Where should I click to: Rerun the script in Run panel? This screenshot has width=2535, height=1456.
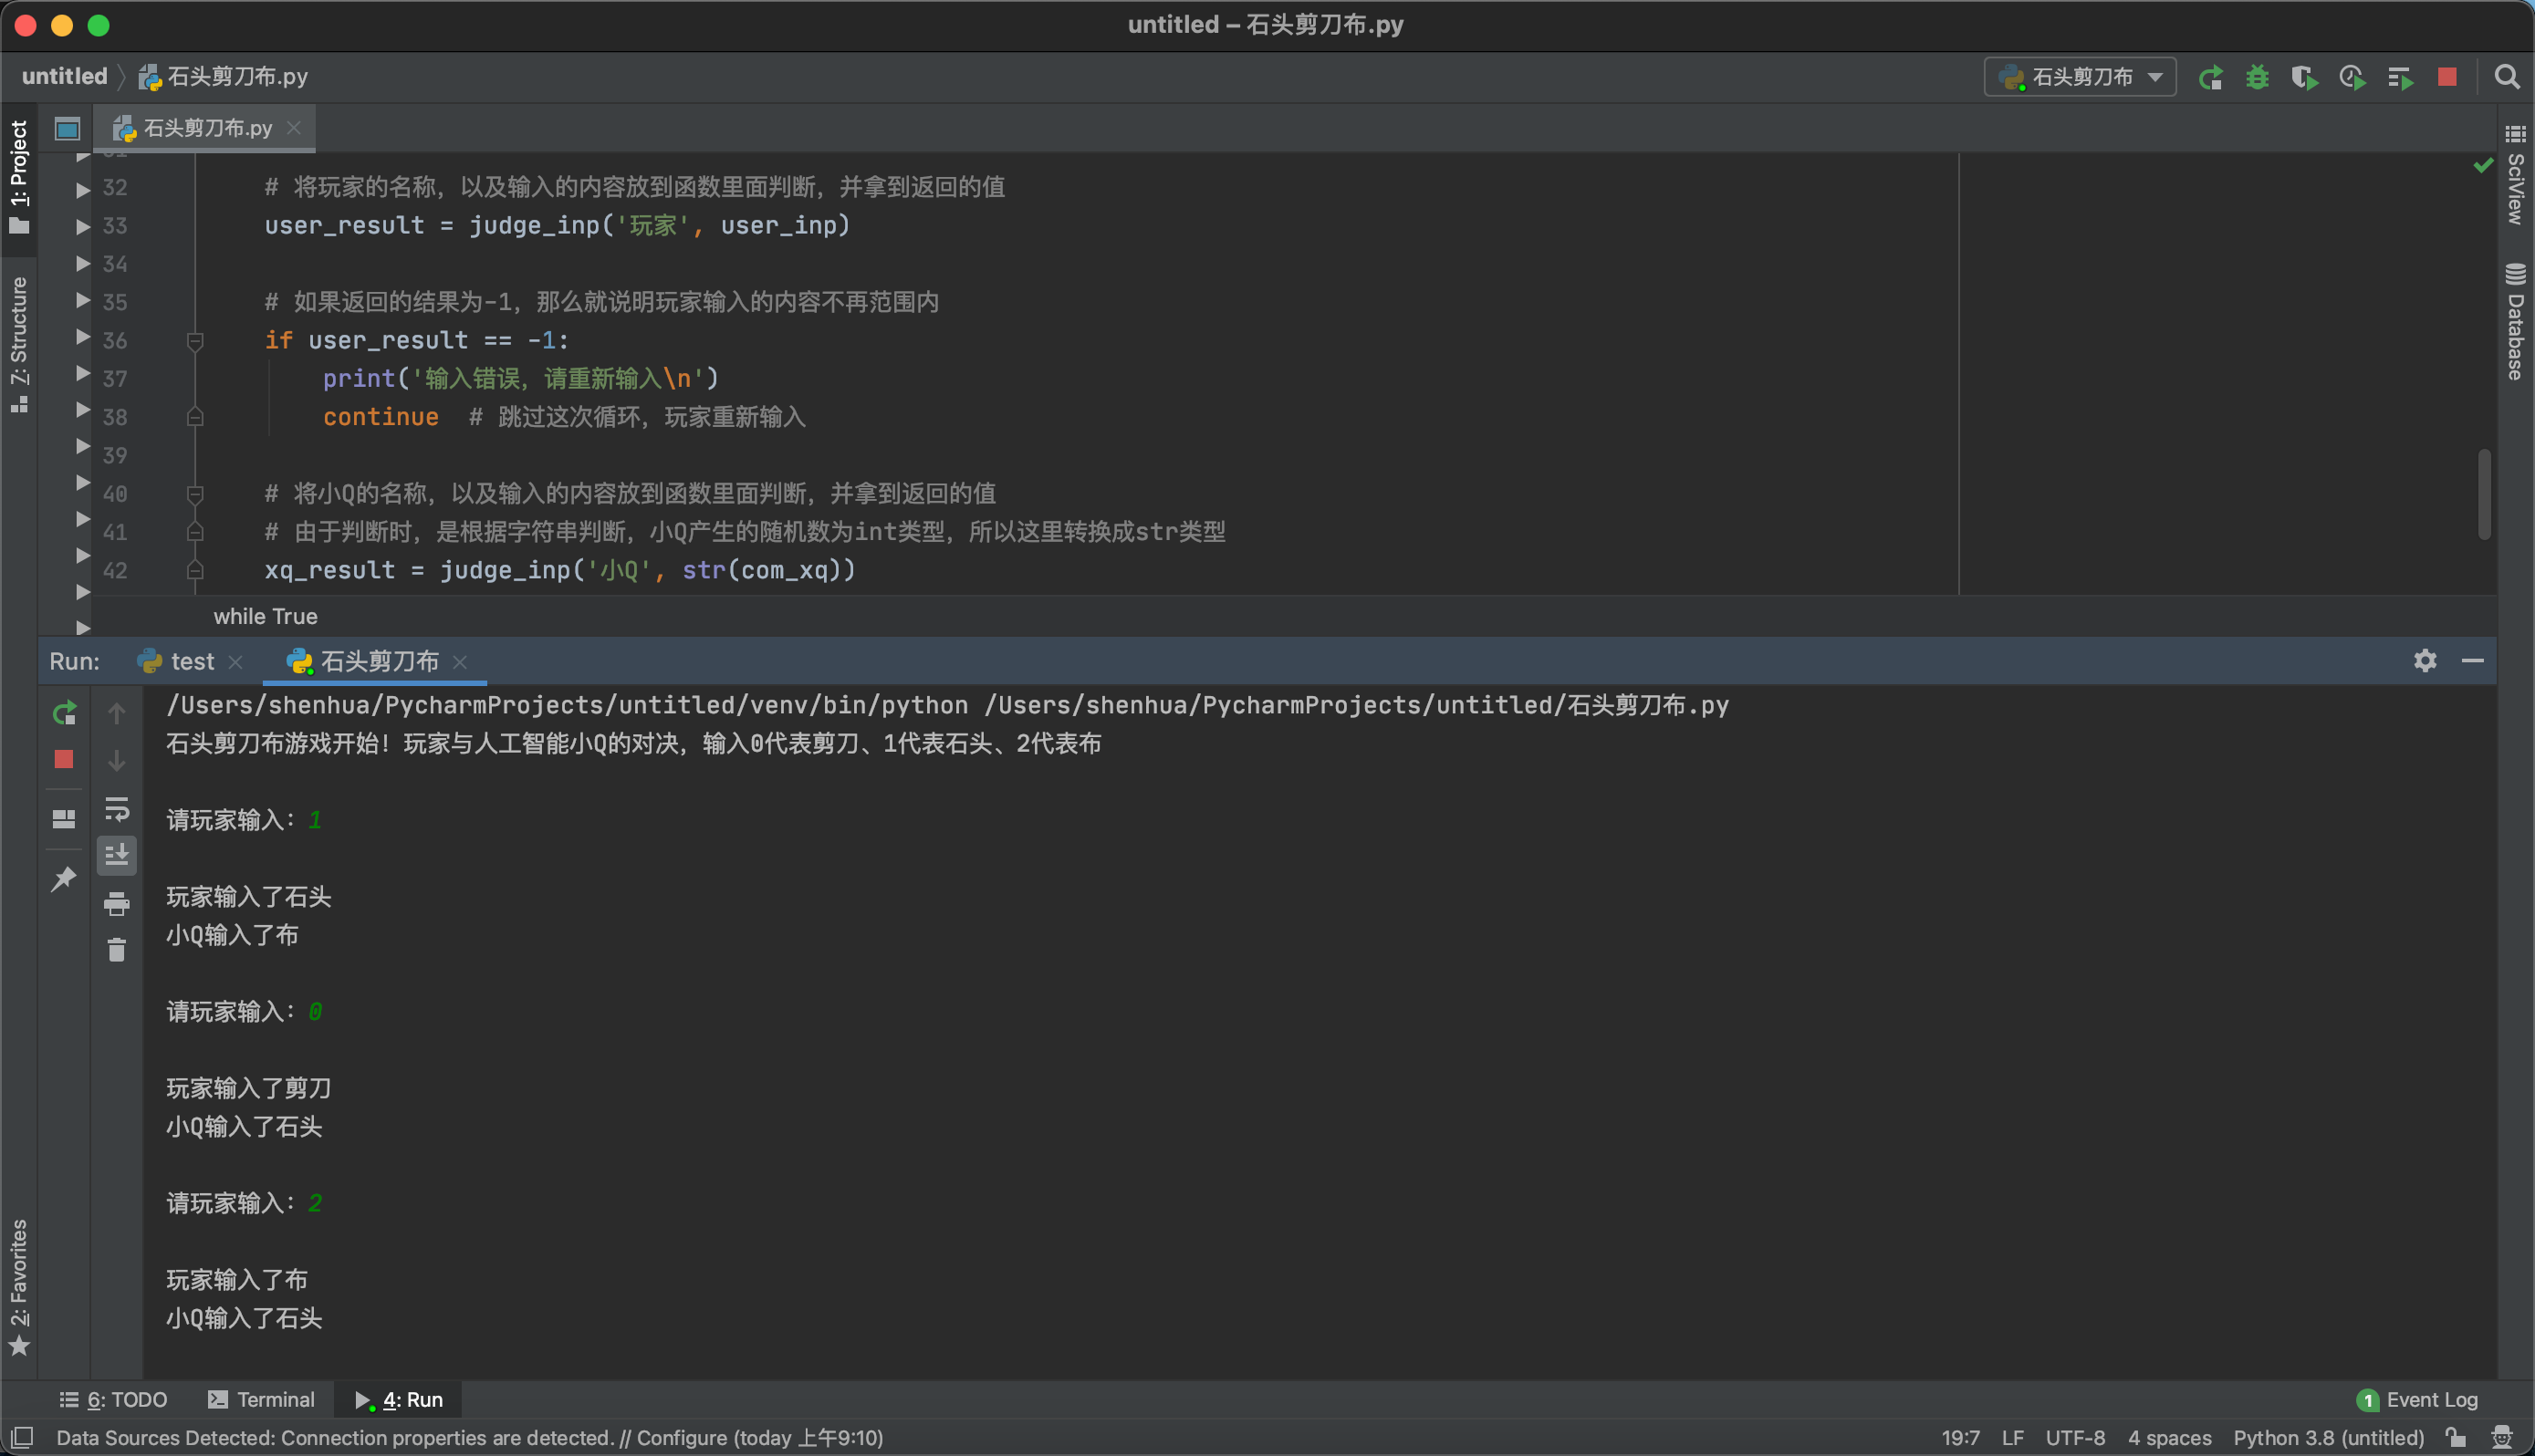click(x=64, y=713)
